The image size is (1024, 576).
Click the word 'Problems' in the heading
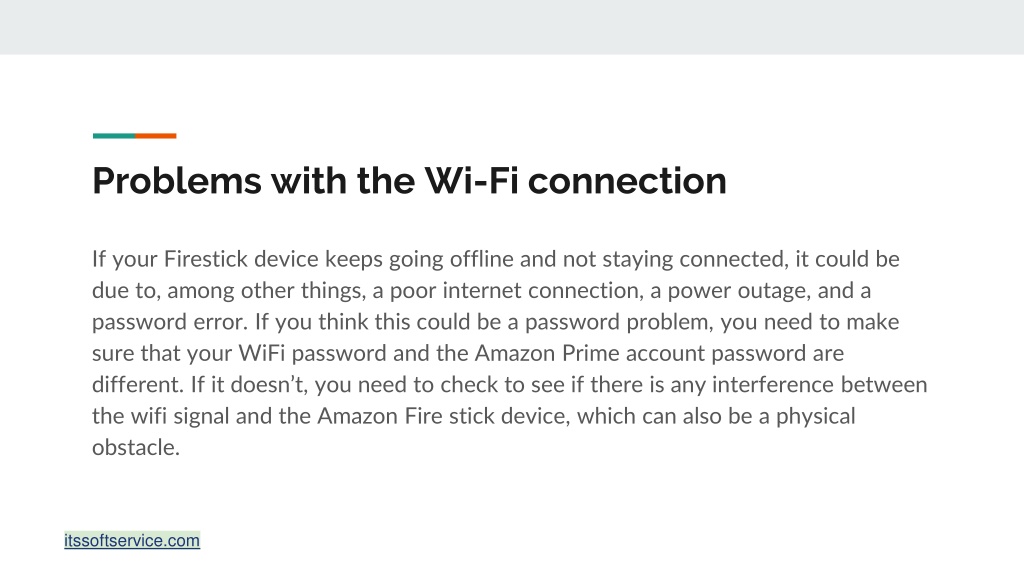coord(177,181)
